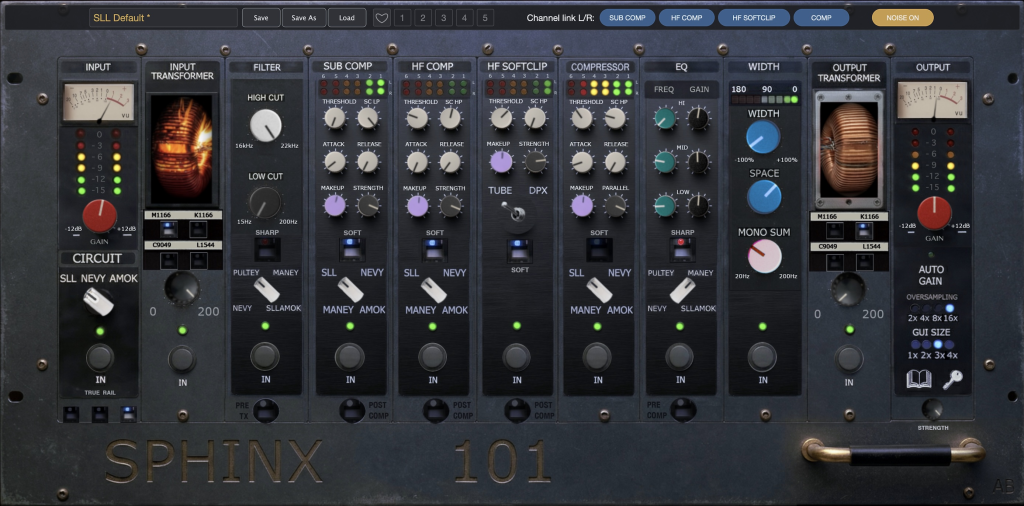Set GUI size to 1x
The width and height of the screenshot is (1024, 506).
point(915,345)
